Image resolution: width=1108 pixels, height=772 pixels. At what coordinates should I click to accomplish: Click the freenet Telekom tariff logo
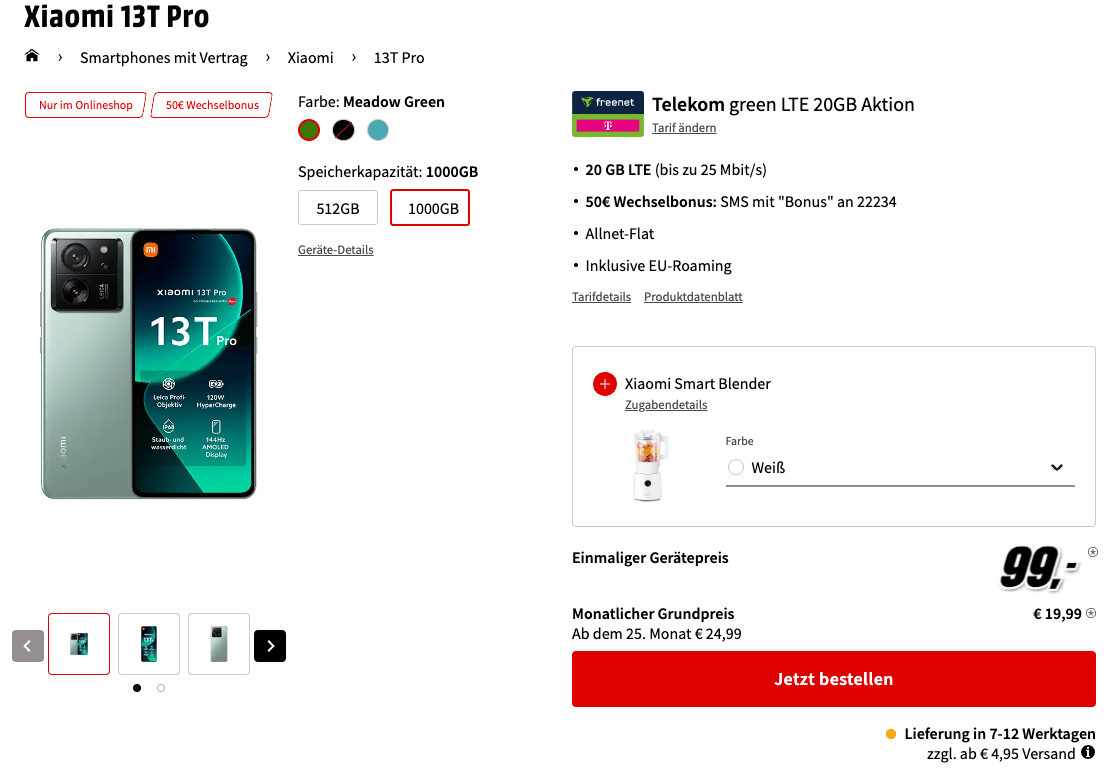608,114
